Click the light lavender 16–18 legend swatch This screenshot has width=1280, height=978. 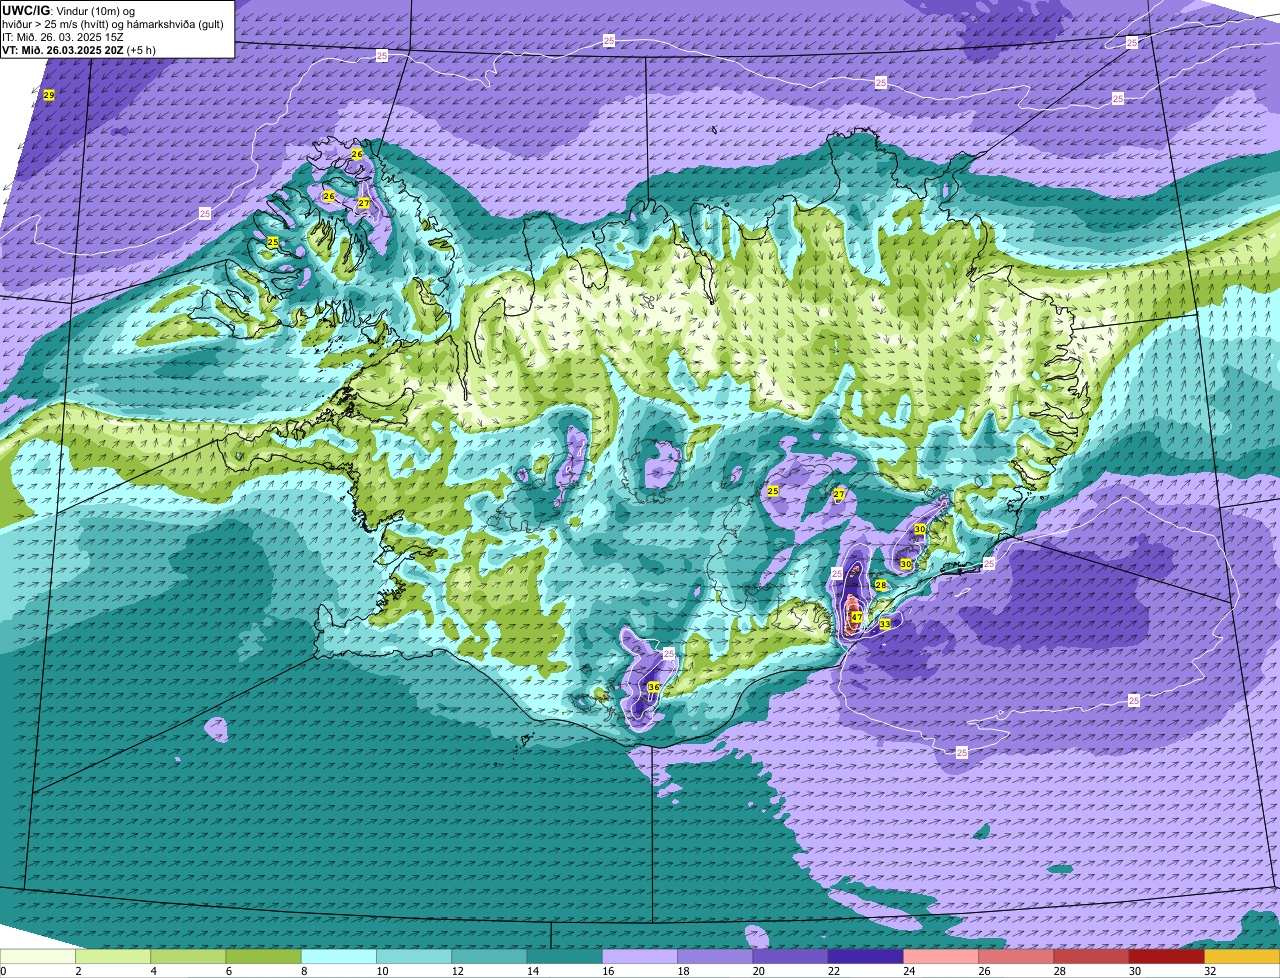[640, 956]
